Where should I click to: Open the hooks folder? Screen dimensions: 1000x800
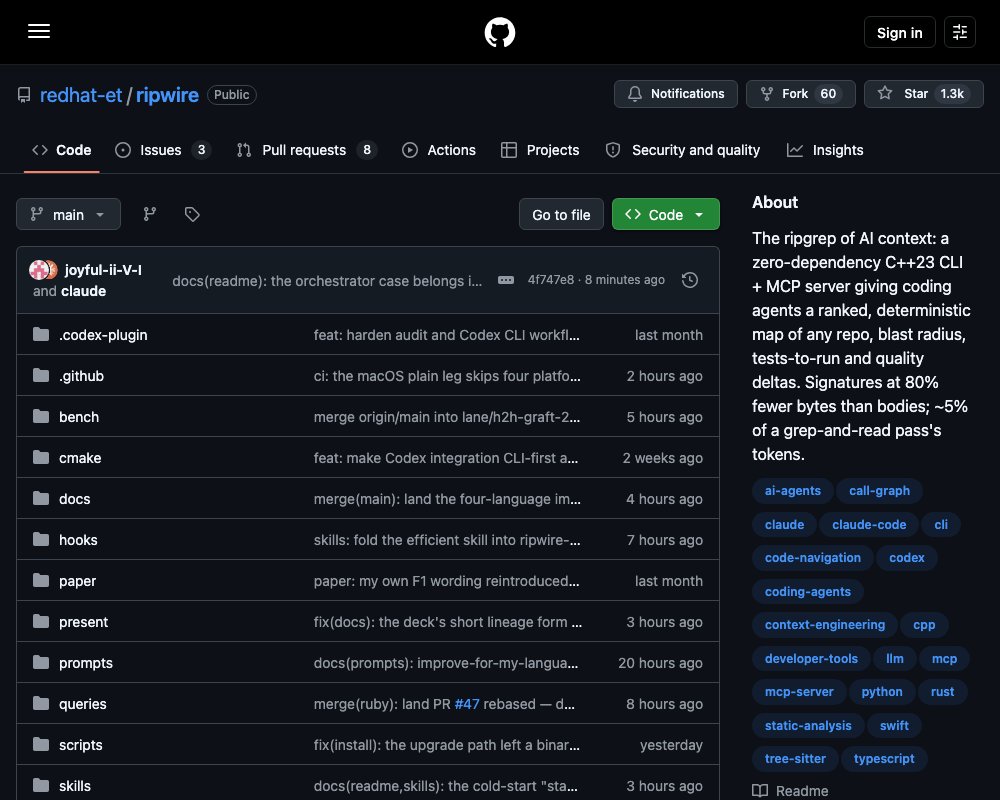point(78,540)
